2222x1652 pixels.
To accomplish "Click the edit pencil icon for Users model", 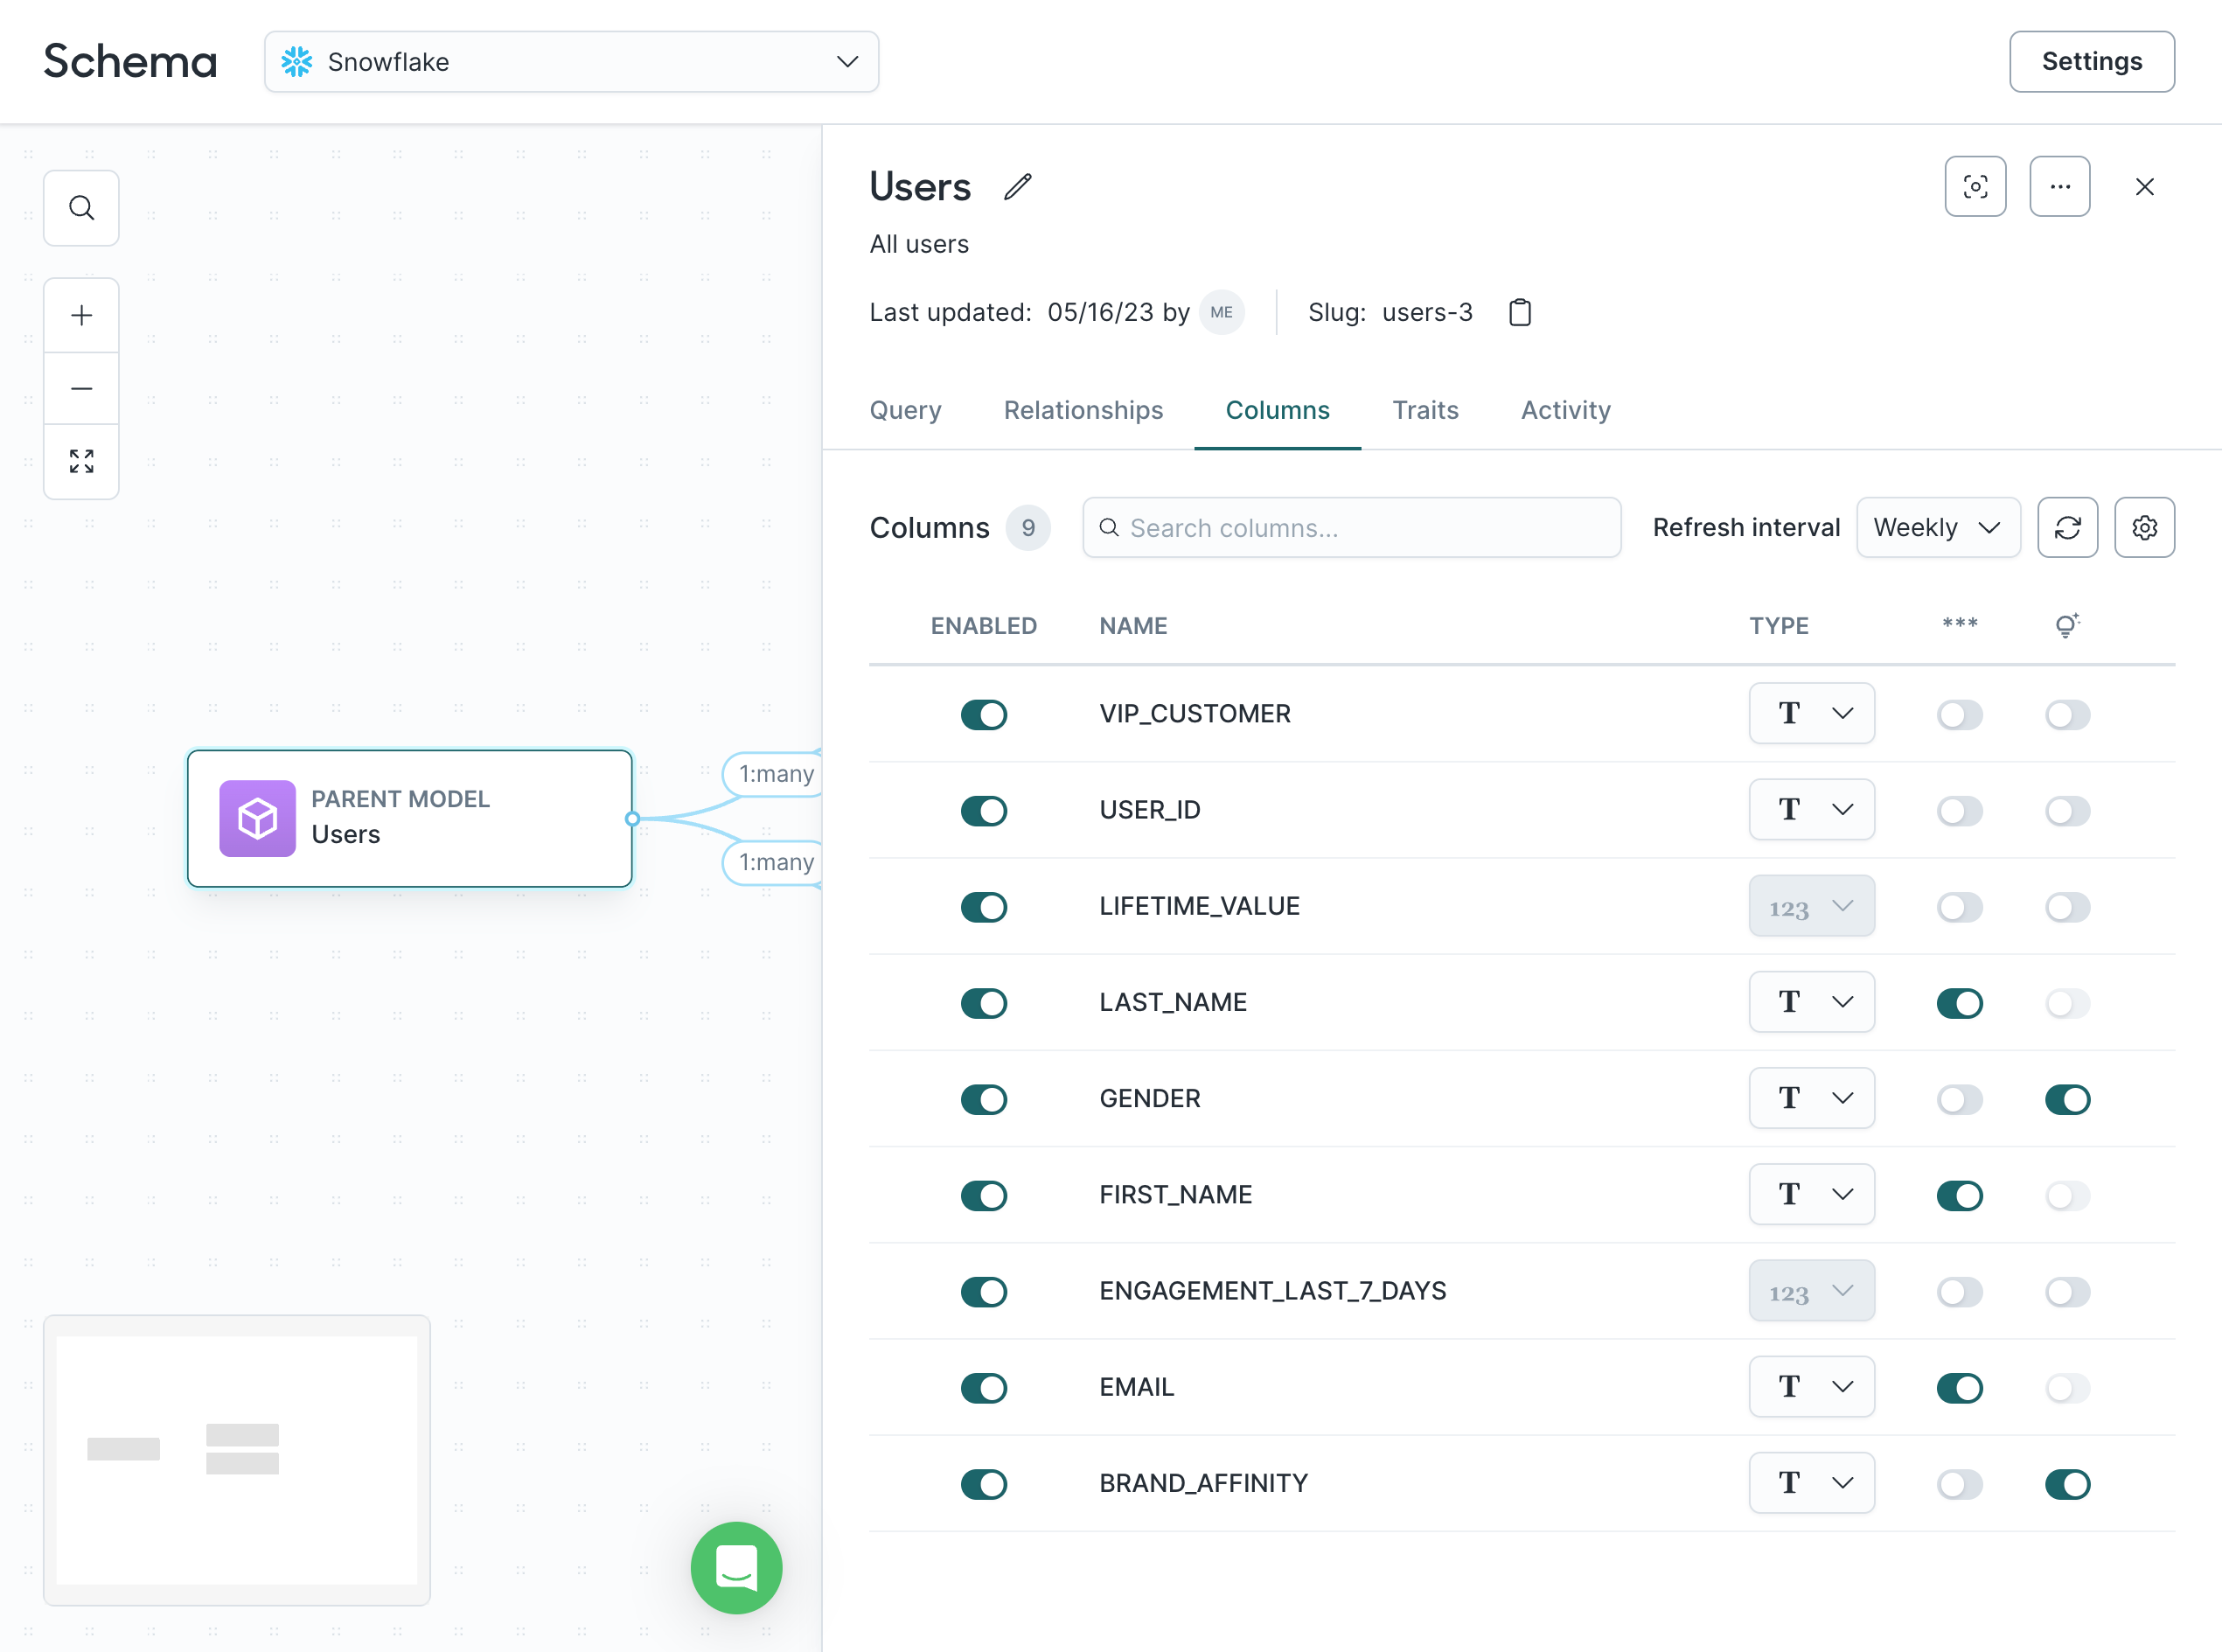I will click(x=1018, y=185).
